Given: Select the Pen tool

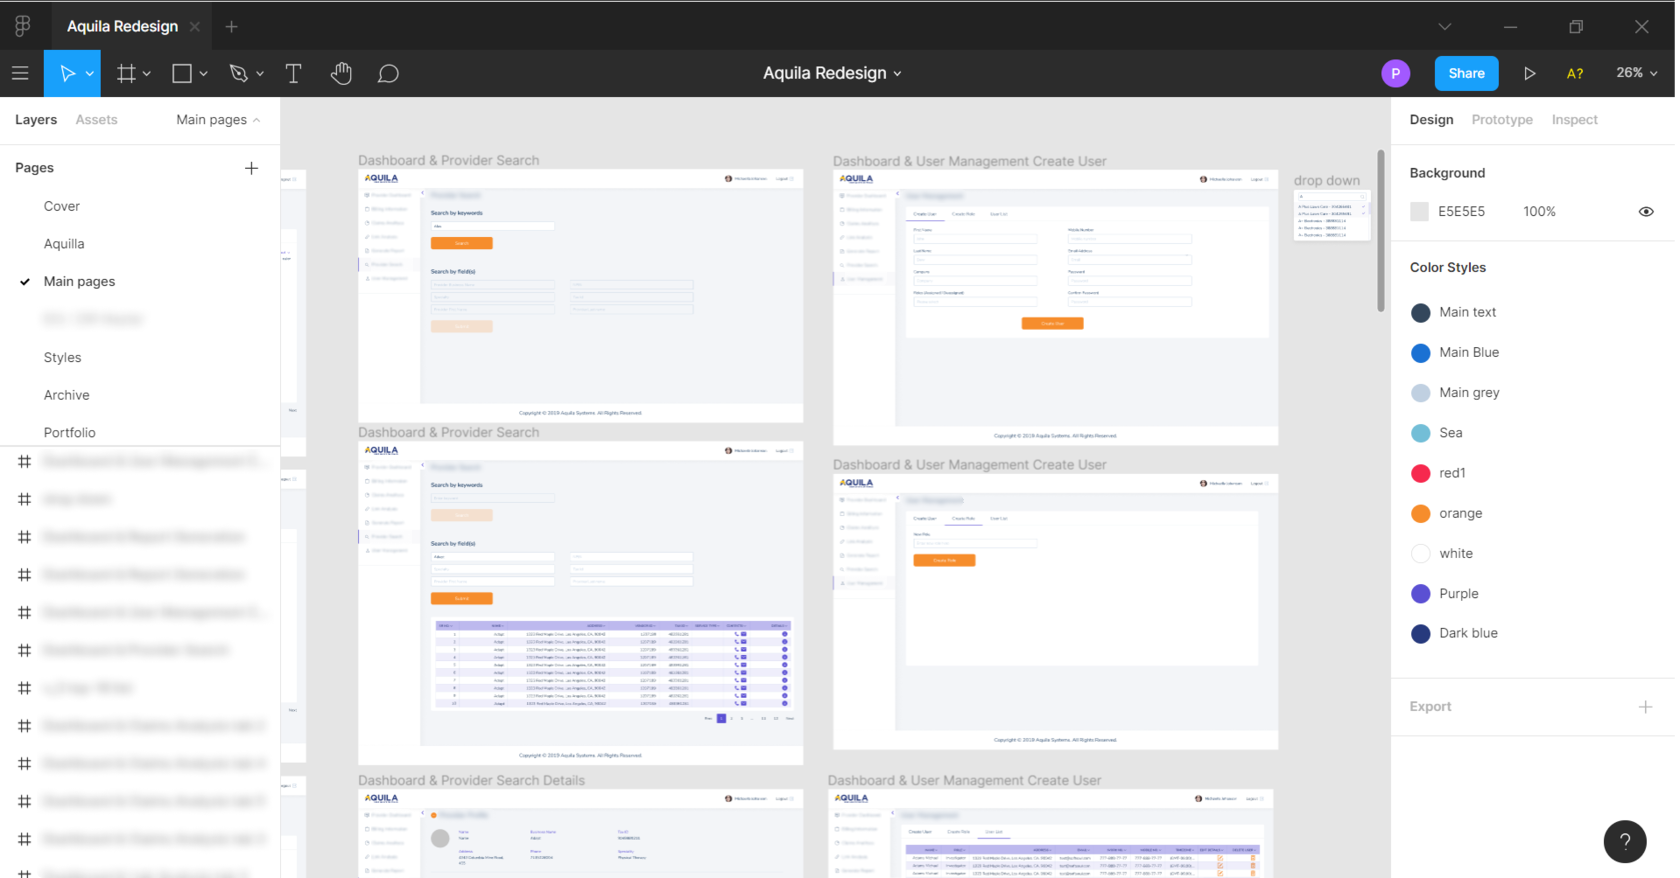Looking at the screenshot, I should [238, 73].
